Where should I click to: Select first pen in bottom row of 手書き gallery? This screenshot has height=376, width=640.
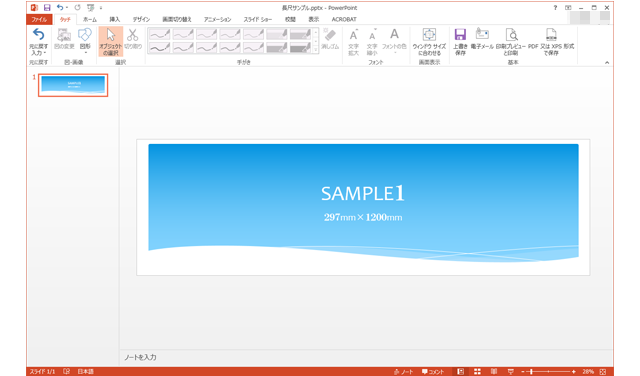tap(160, 47)
